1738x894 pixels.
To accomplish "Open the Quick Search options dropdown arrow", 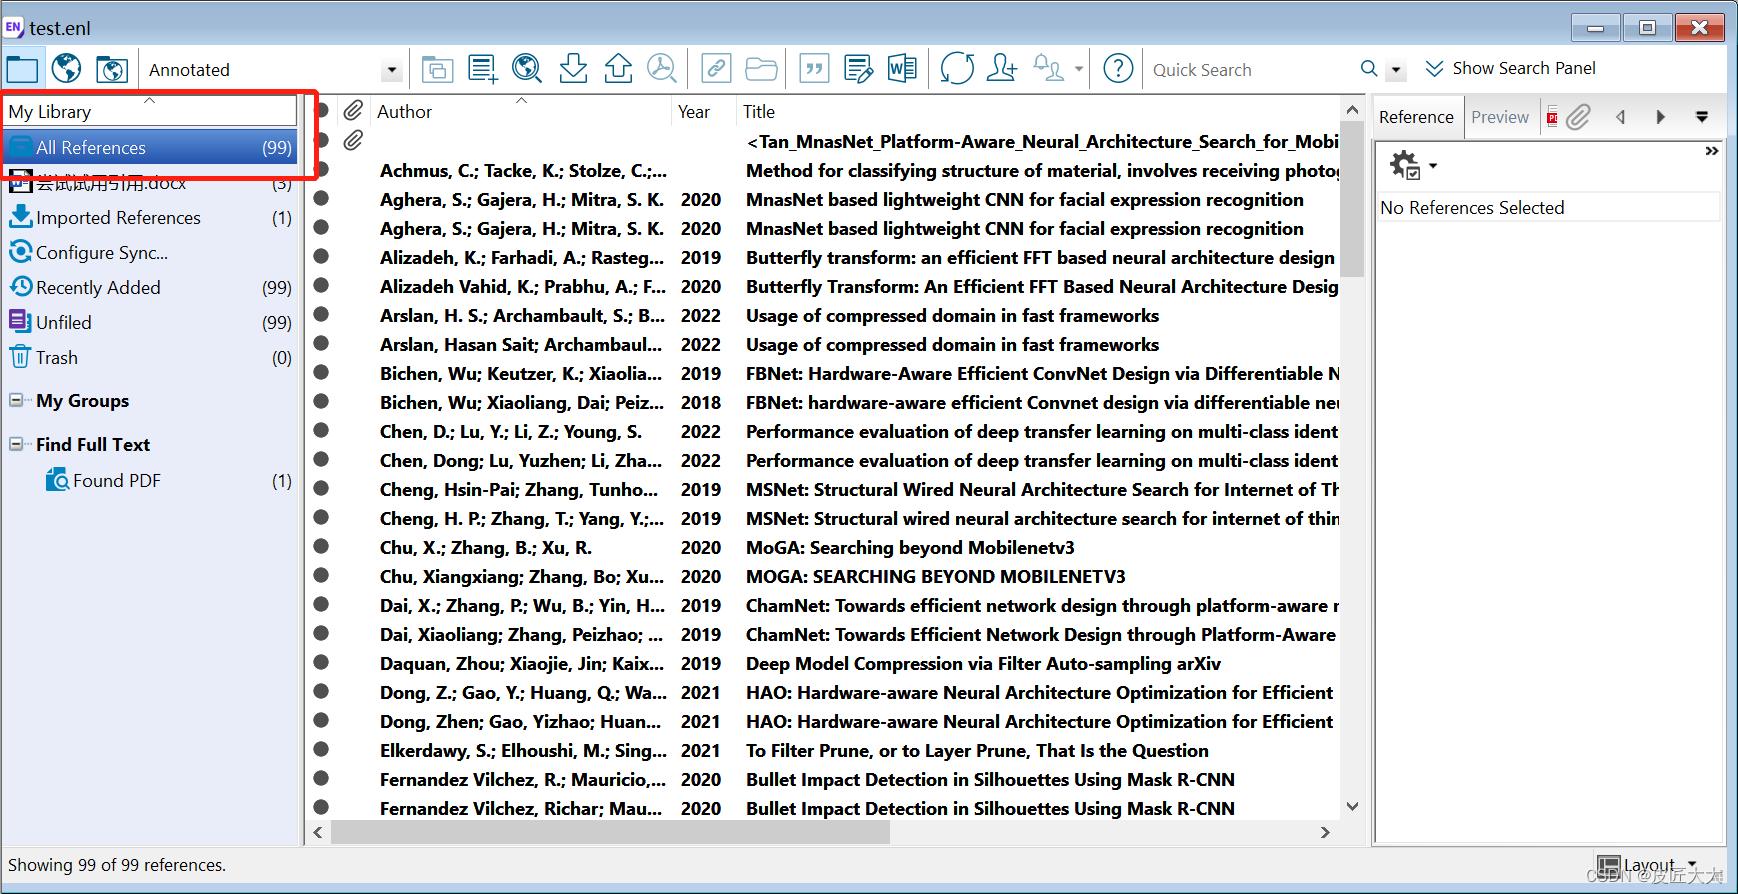I will tap(1396, 70).
